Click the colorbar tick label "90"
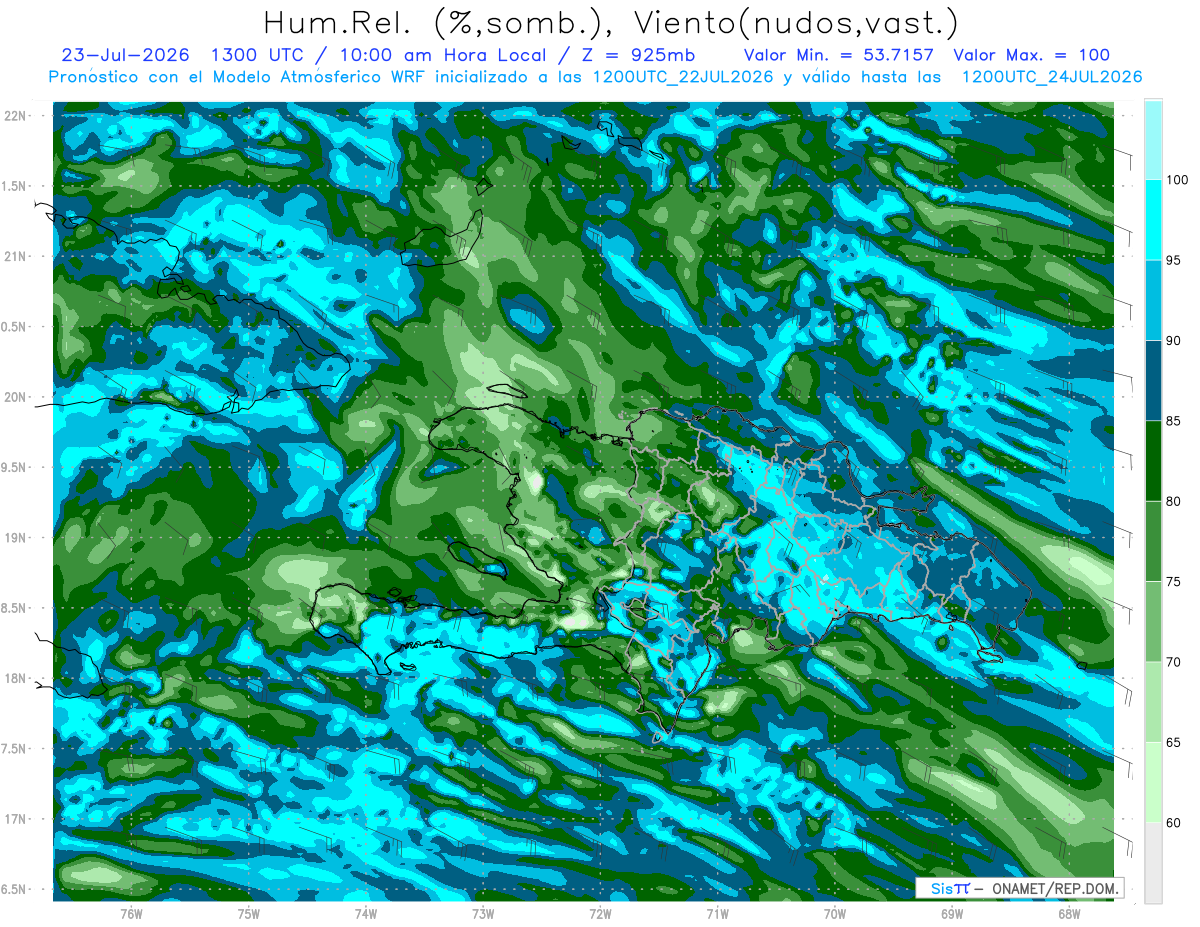1200x927 pixels. click(1175, 341)
